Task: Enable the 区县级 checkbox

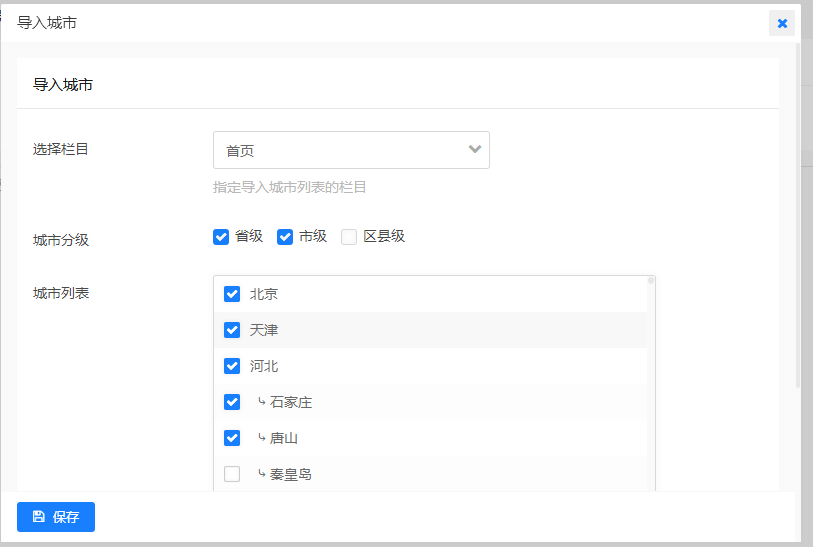Action: pyautogui.click(x=349, y=237)
